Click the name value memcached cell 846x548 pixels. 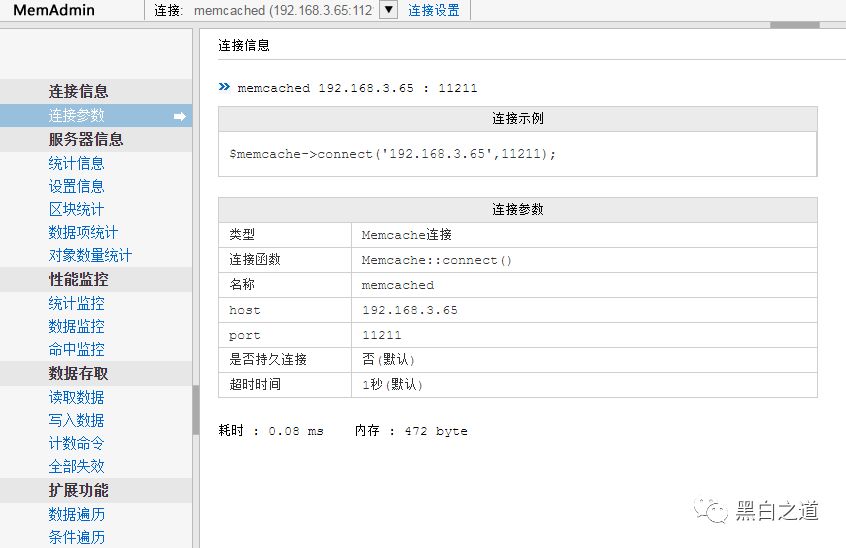[584, 285]
